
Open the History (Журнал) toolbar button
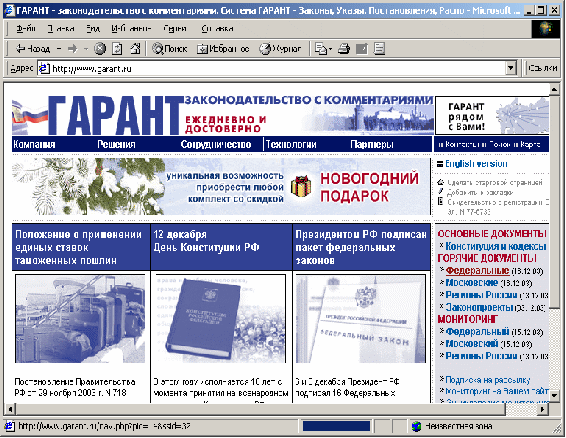tap(280, 48)
